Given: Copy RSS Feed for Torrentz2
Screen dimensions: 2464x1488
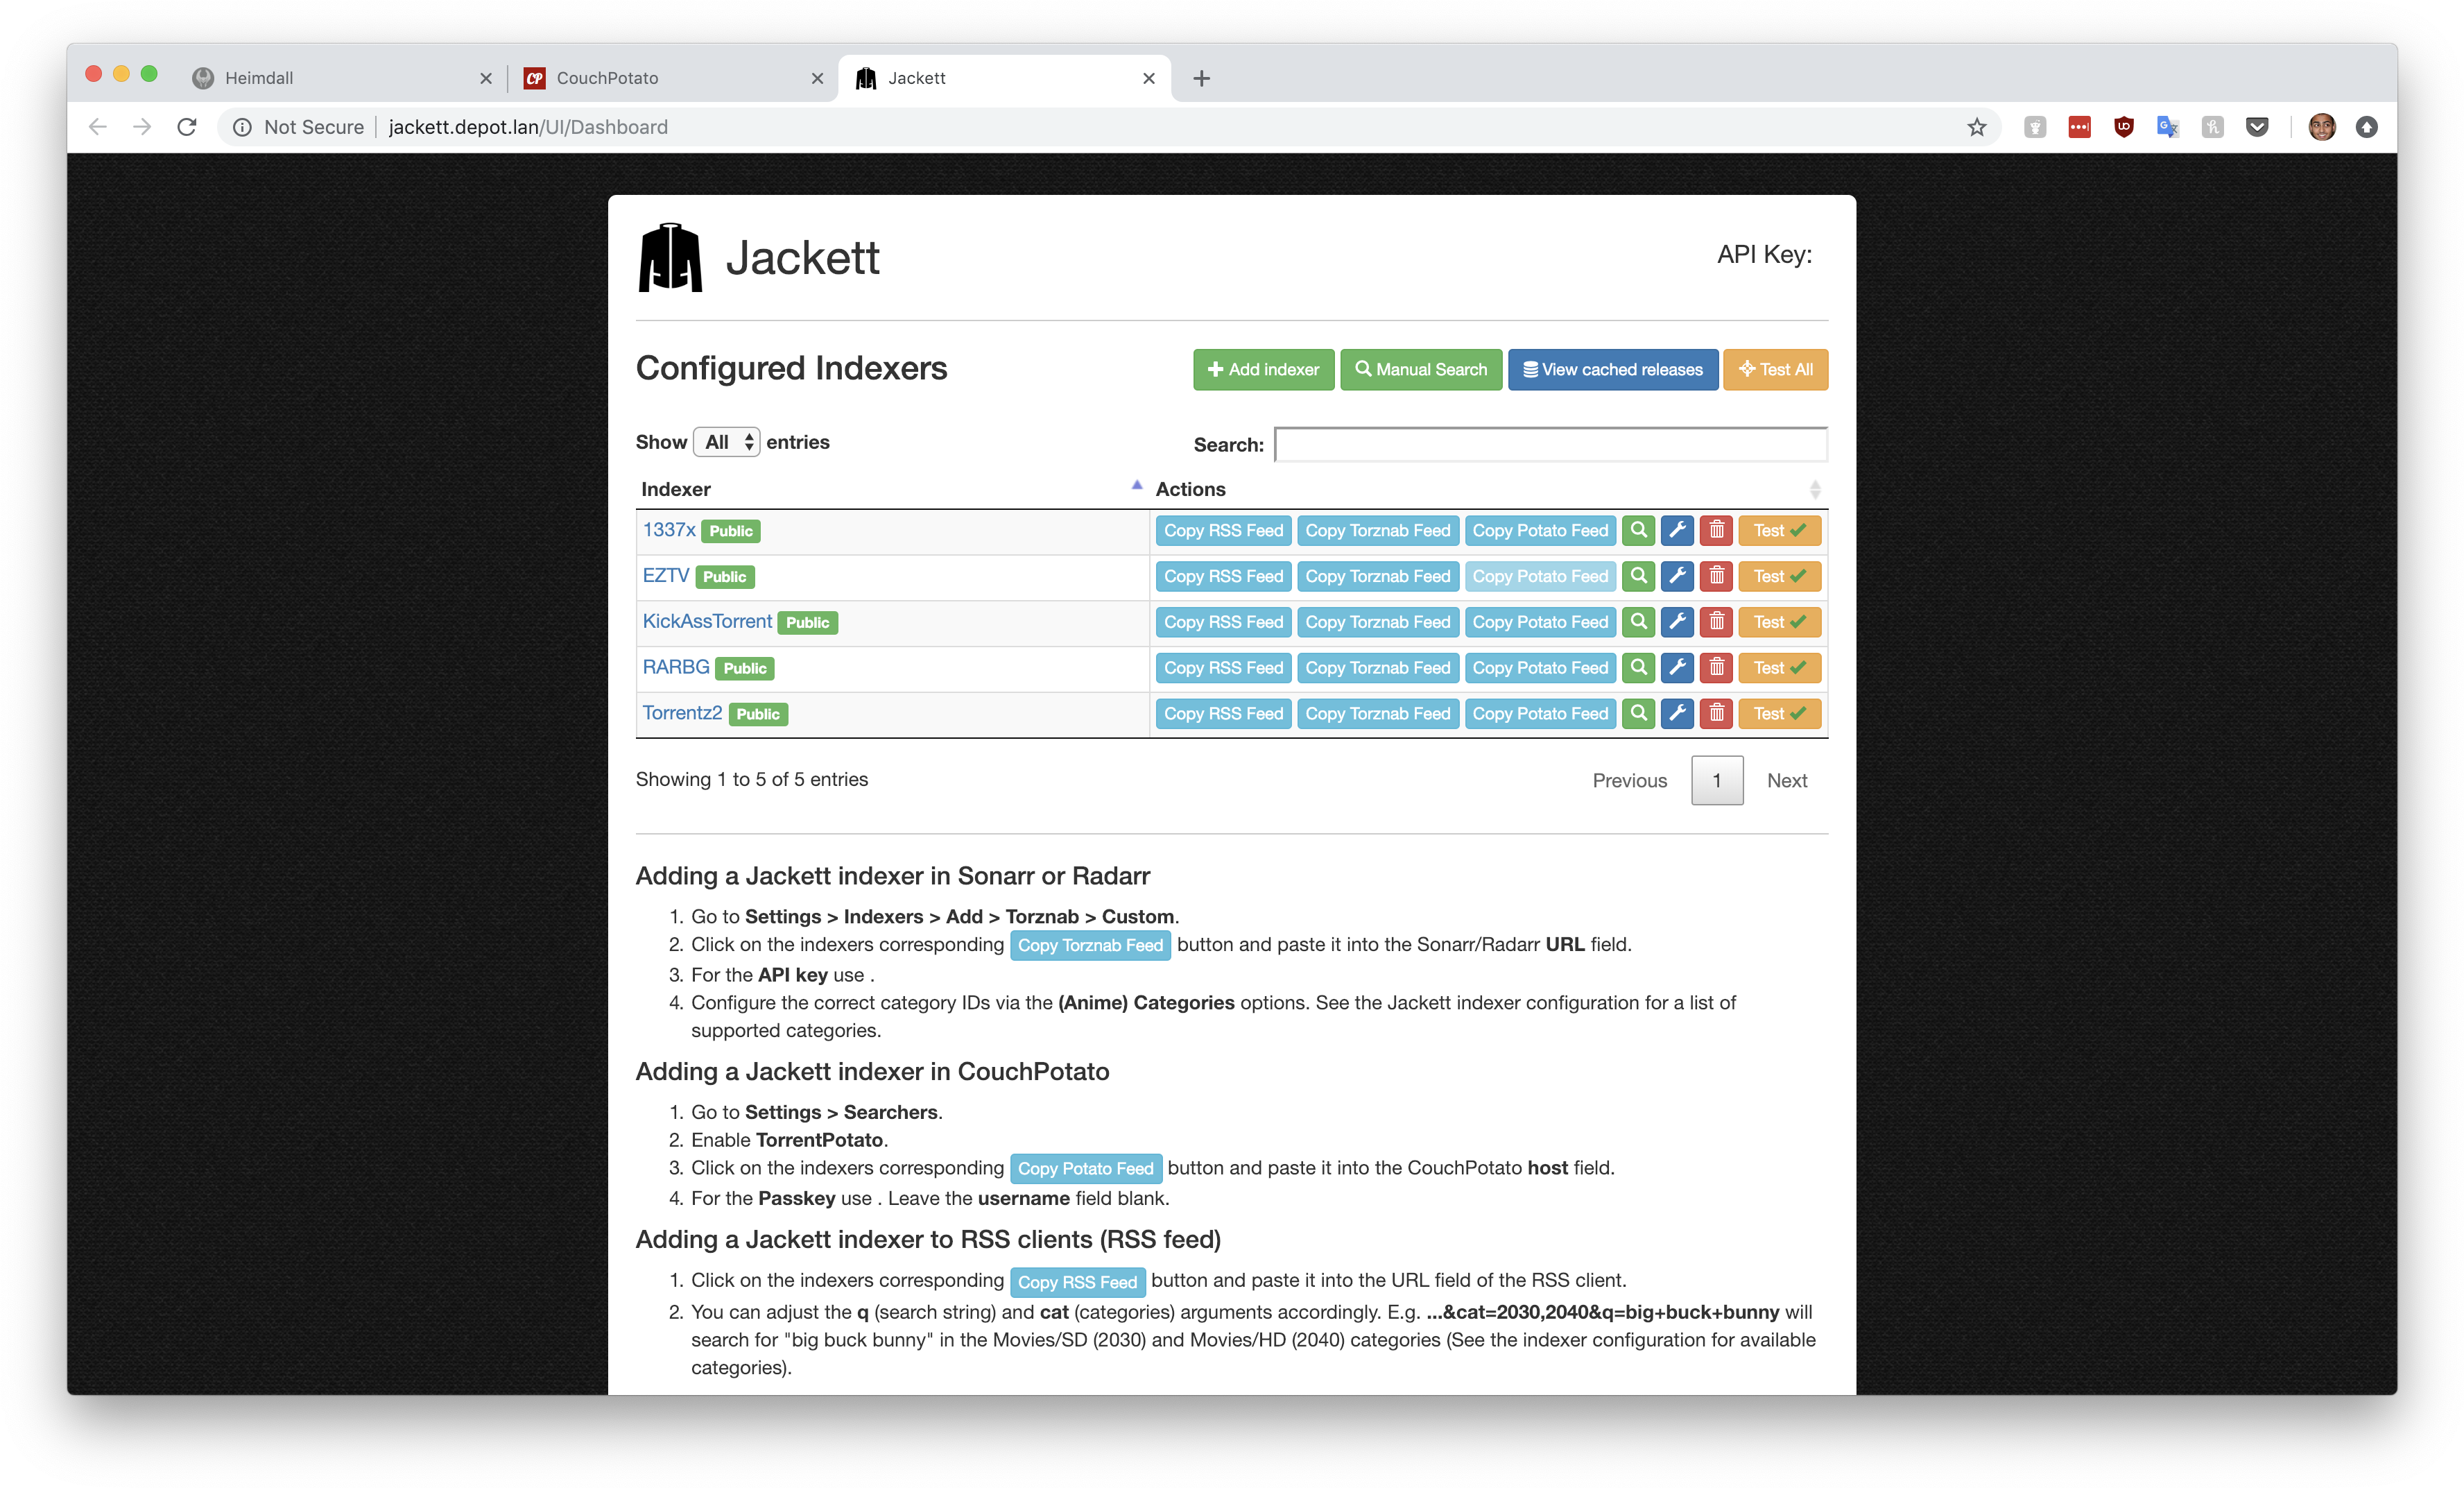Looking at the screenshot, I should (1223, 714).
